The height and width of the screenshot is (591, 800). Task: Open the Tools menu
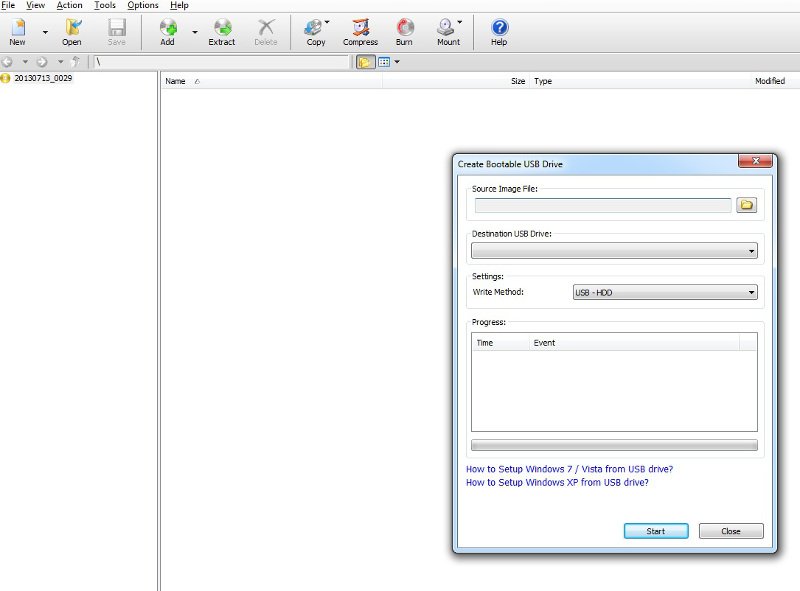click(x=105, y=6)
